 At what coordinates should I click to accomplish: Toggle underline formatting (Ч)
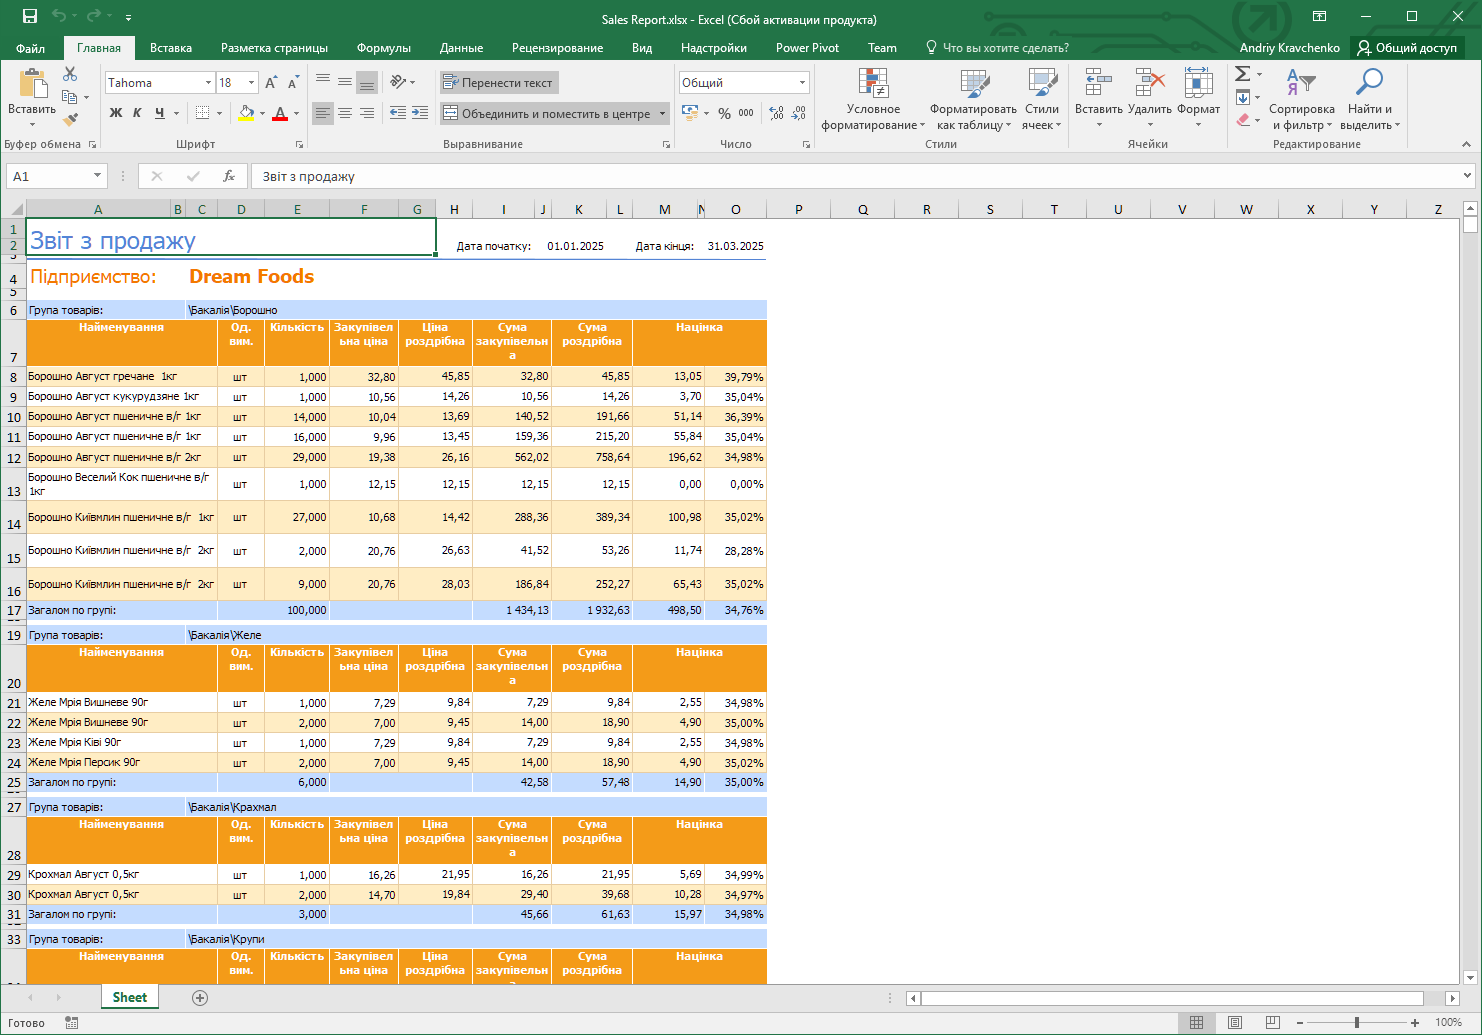[159, 113]
